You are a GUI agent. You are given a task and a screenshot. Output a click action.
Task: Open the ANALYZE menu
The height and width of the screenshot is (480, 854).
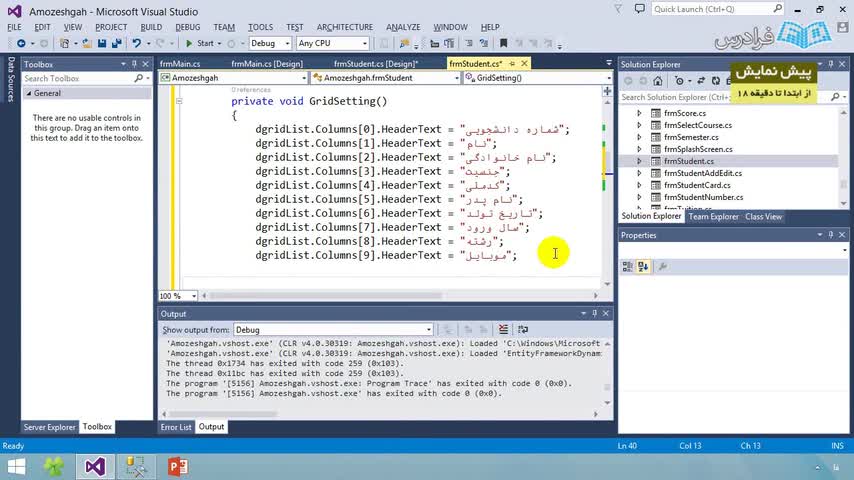pyautogui.click(x=403, y=27)
